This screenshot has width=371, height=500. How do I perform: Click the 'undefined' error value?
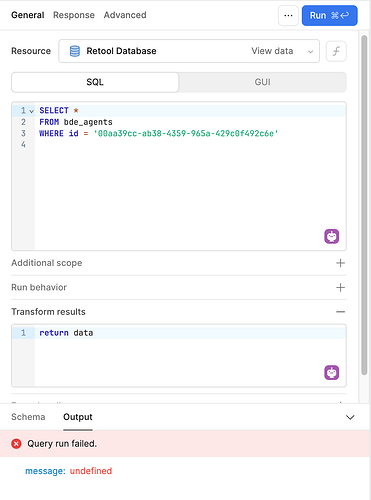tap(91, 471)
